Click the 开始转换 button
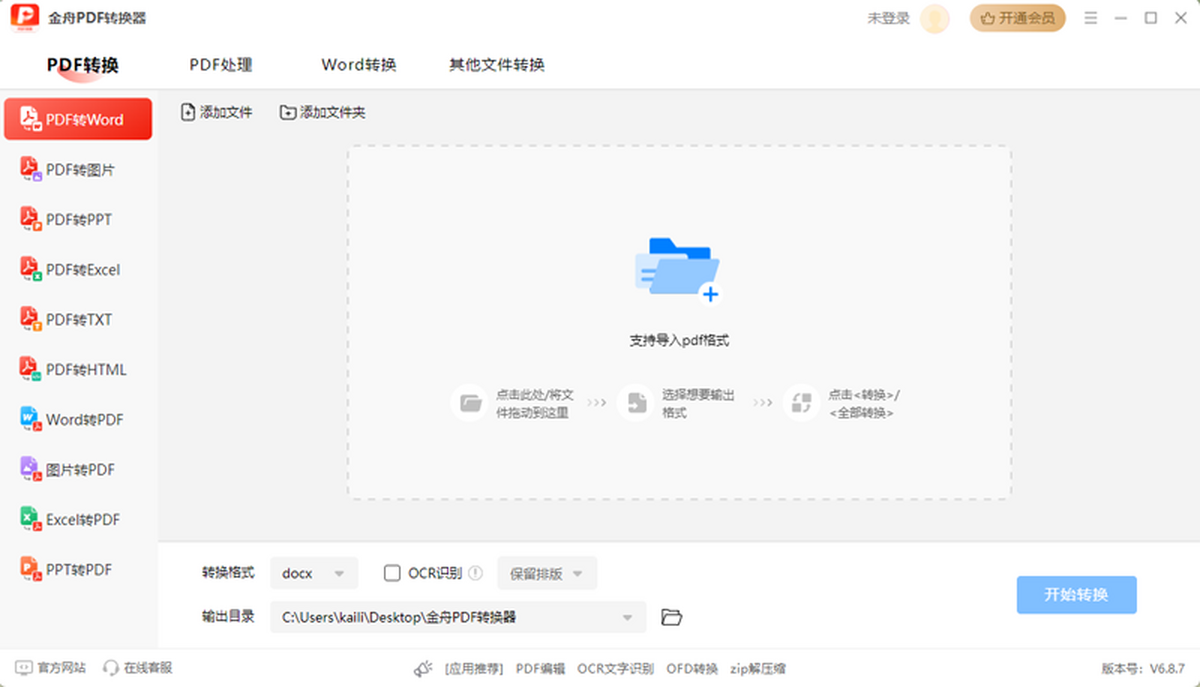This screenshot has width=1200, height=687. click(x=1076, y=594)
